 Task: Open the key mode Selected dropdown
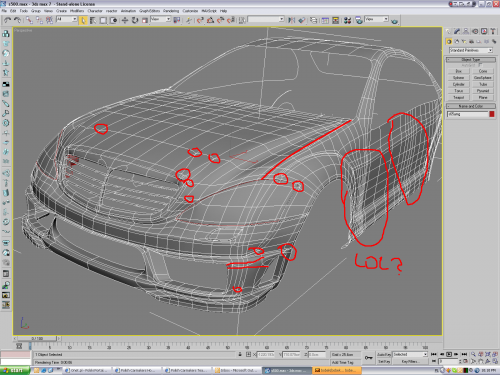[x=410, y=354]
